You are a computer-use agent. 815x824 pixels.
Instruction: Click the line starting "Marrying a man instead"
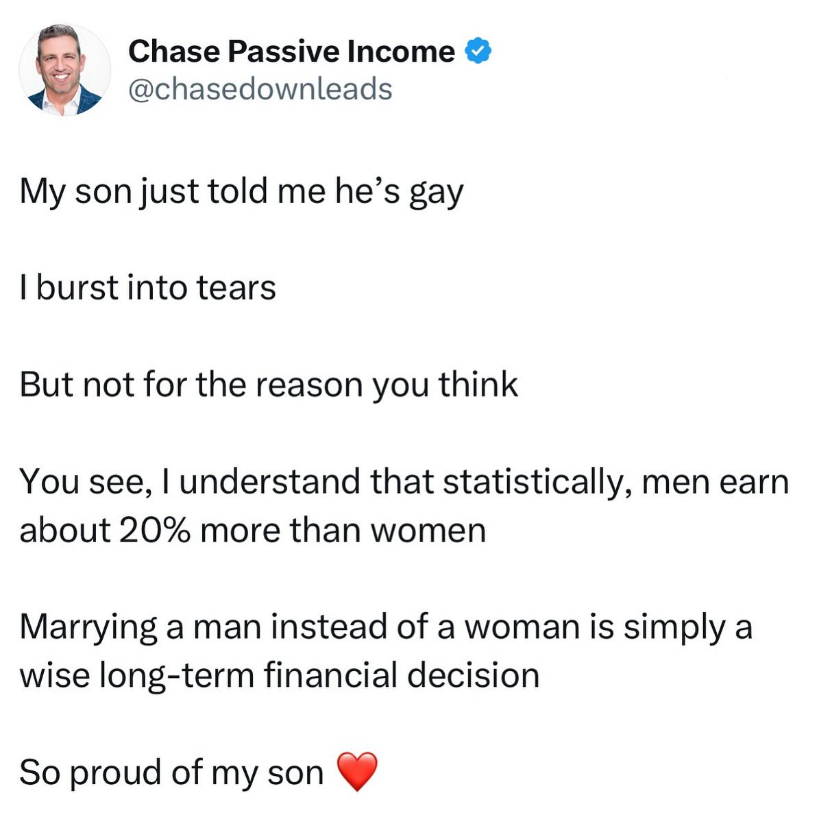click(x=386, y=627)
